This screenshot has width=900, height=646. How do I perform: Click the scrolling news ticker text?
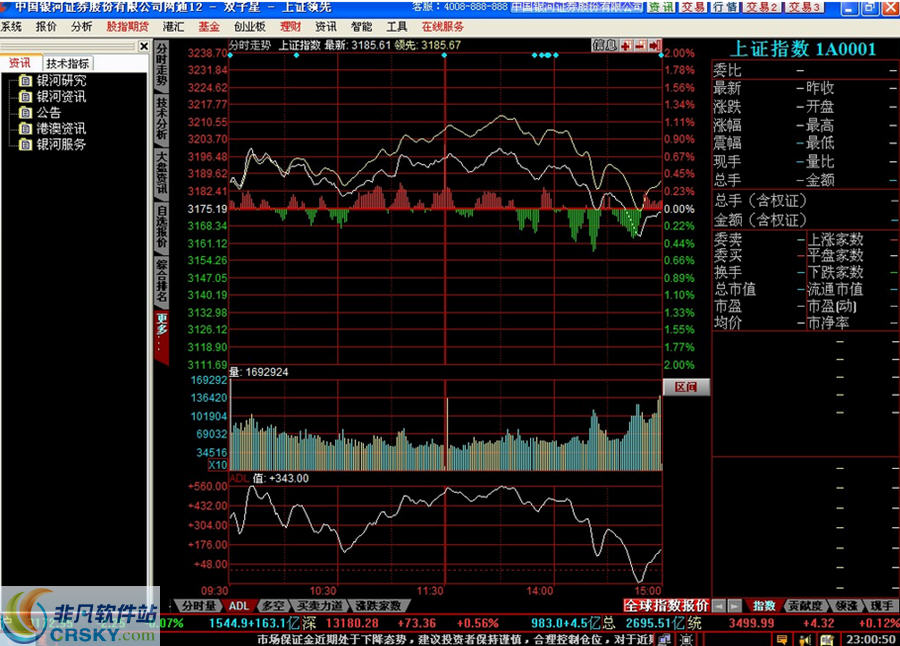tap(455, 639)
